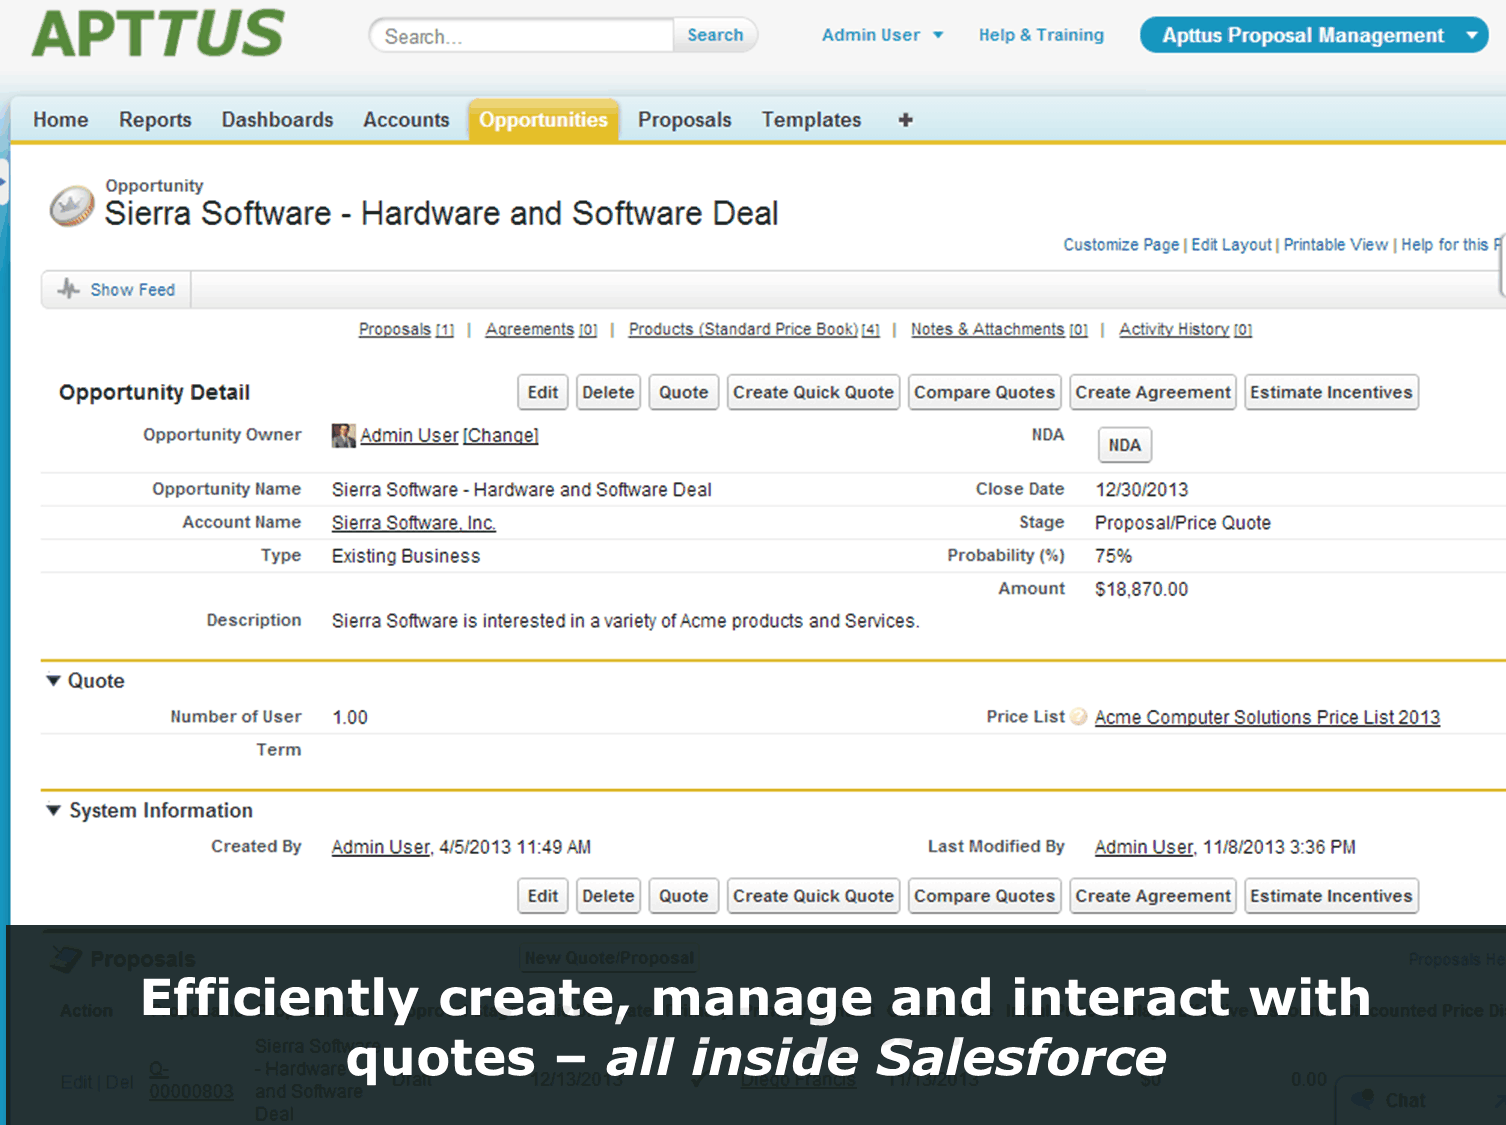Click the APTTUS logo
Viewport: 1506px width, 1125px height.
[157, 33]
